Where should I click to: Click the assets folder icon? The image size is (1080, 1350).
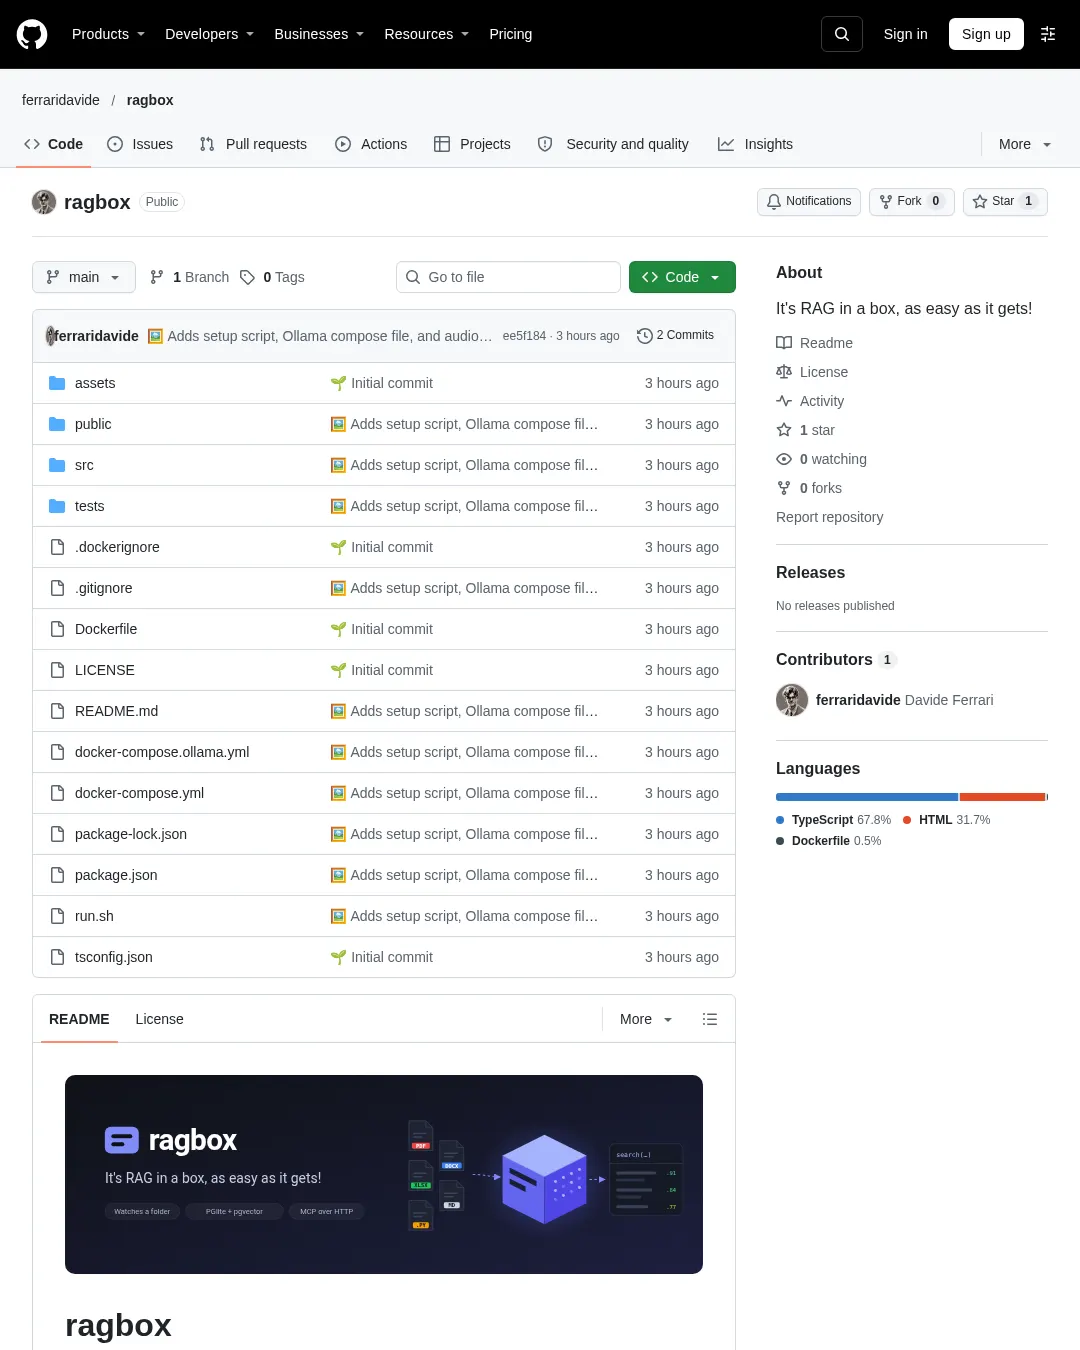(57, 383)
